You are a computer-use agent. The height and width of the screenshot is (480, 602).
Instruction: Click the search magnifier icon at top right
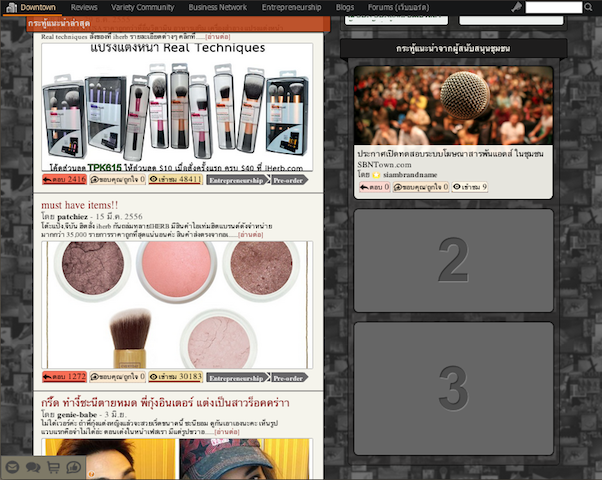coord(590,8)
